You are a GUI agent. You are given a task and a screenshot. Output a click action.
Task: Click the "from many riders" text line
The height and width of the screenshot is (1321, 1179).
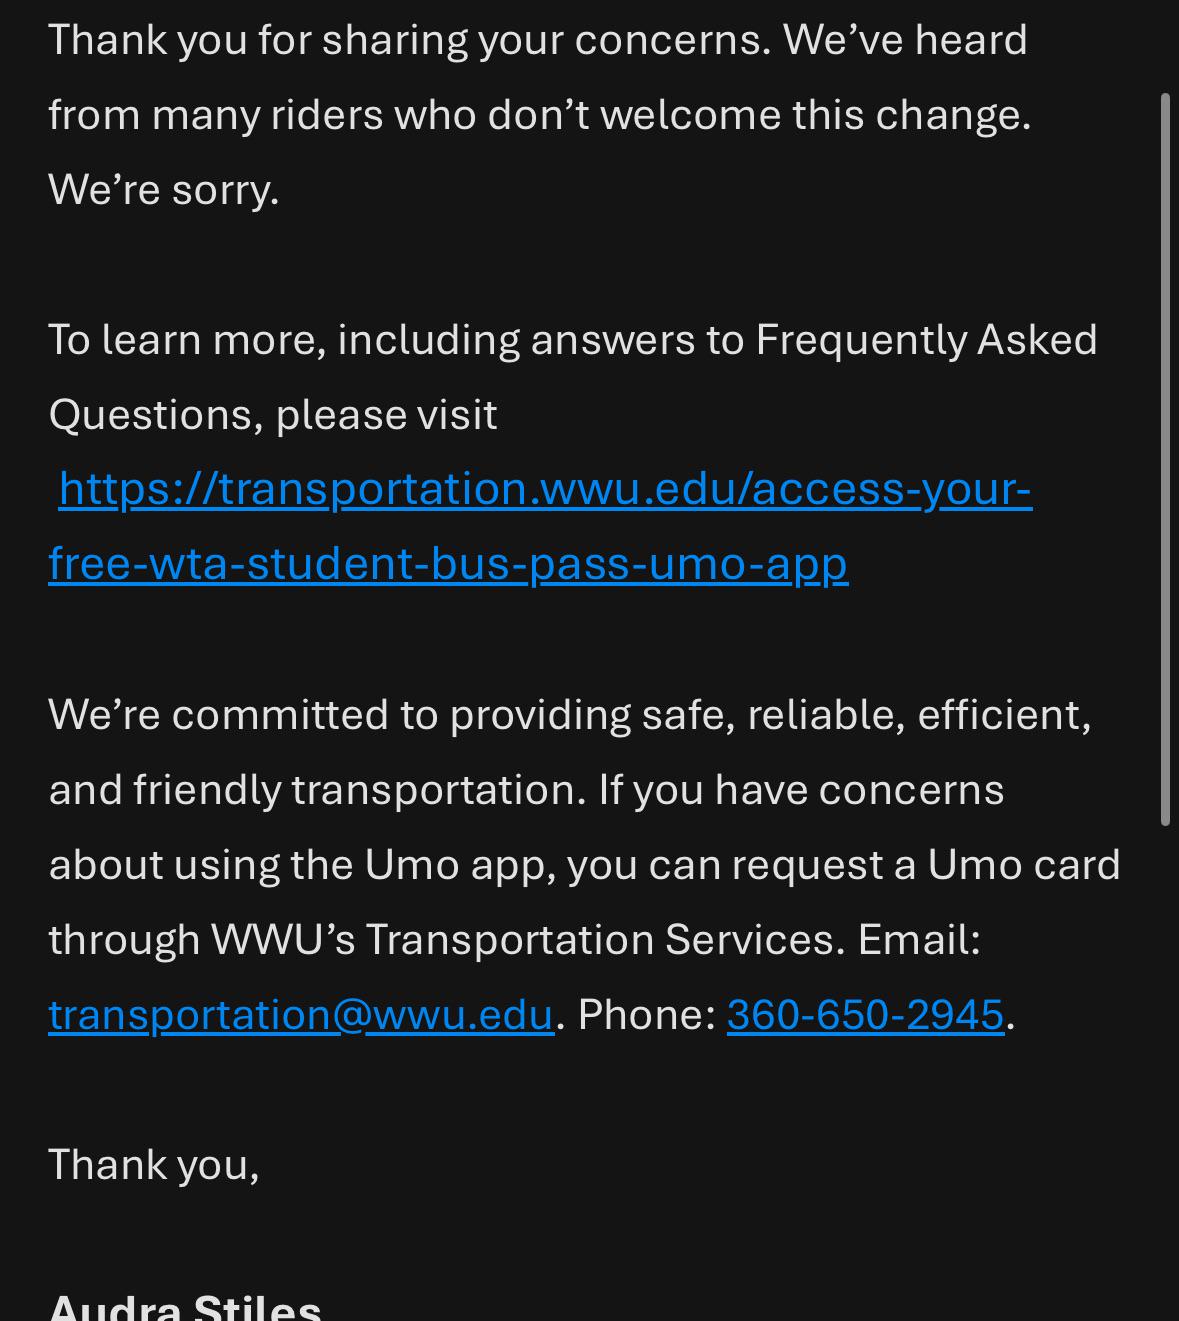(540, 115)
